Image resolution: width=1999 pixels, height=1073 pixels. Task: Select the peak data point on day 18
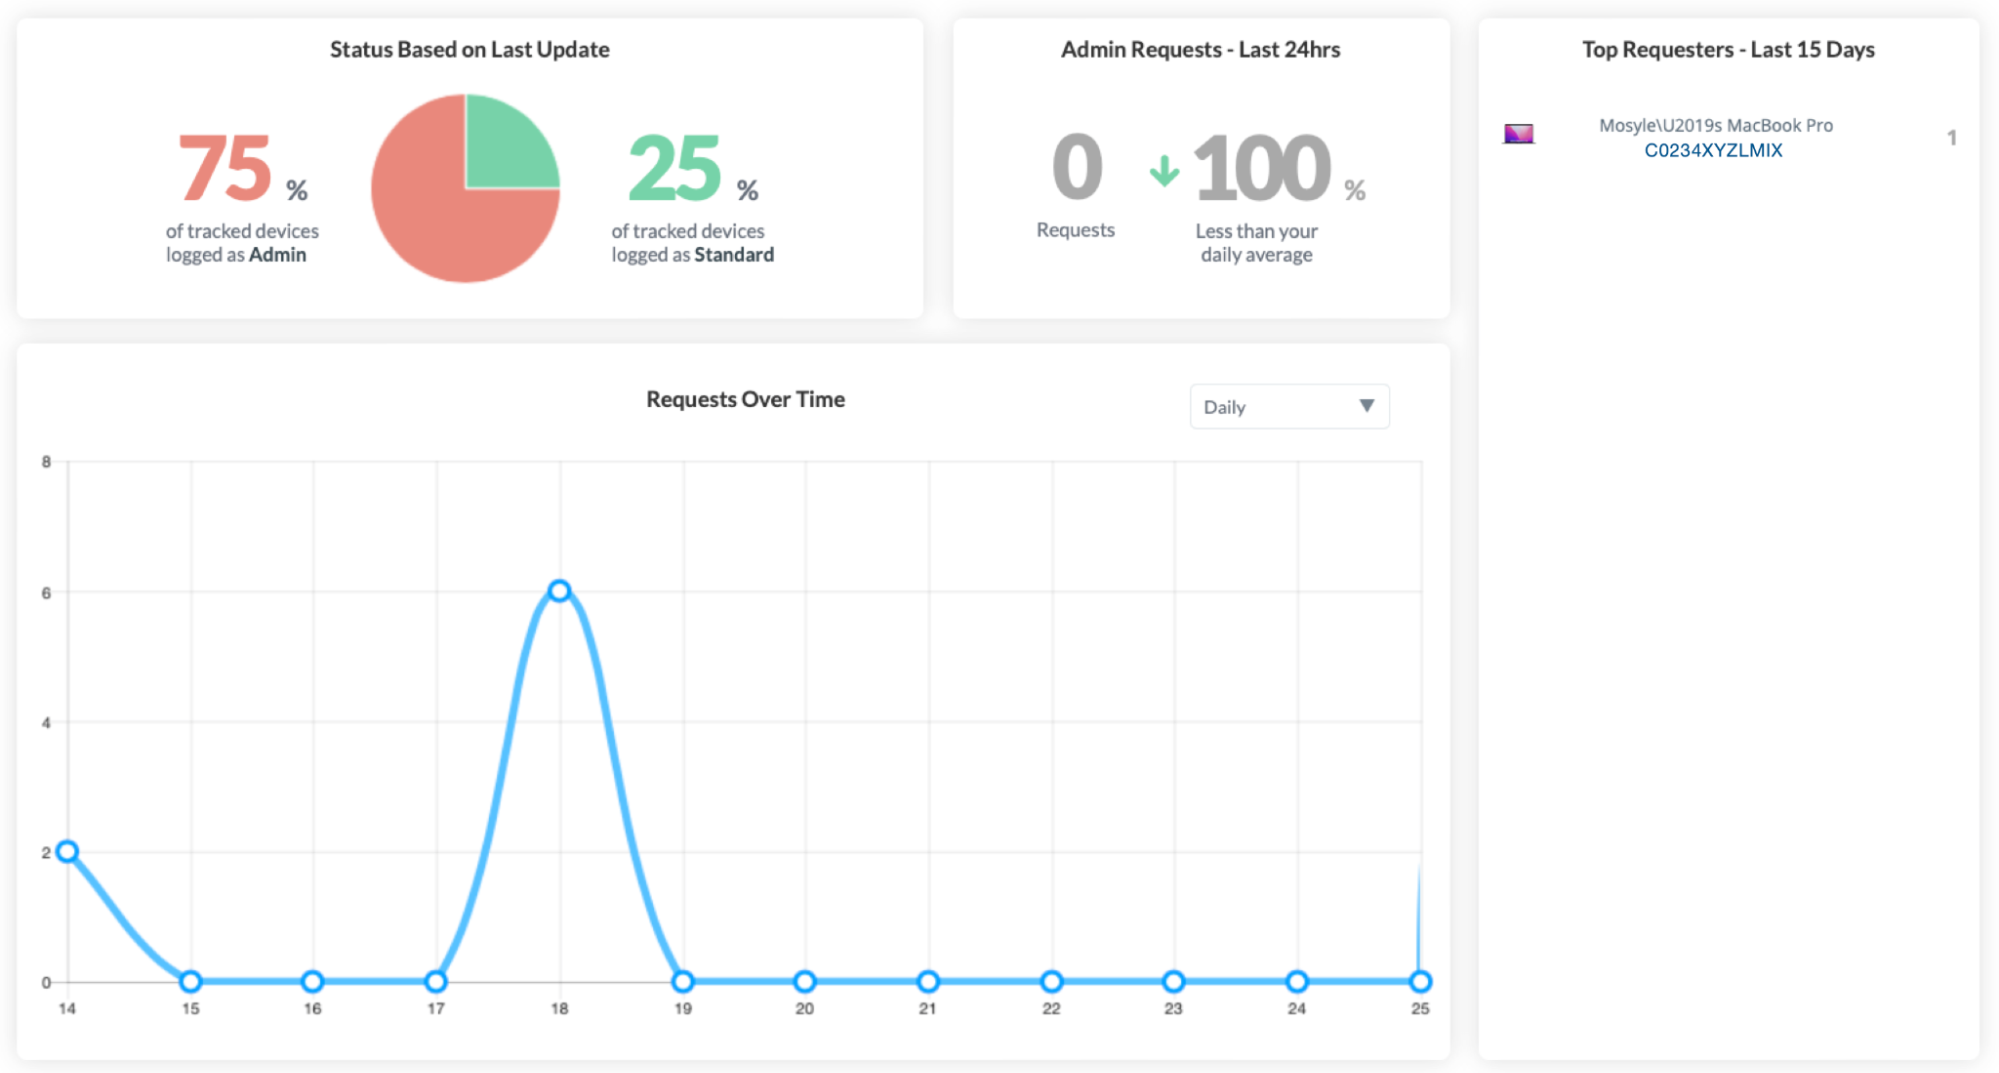click(x=560, y=591)
